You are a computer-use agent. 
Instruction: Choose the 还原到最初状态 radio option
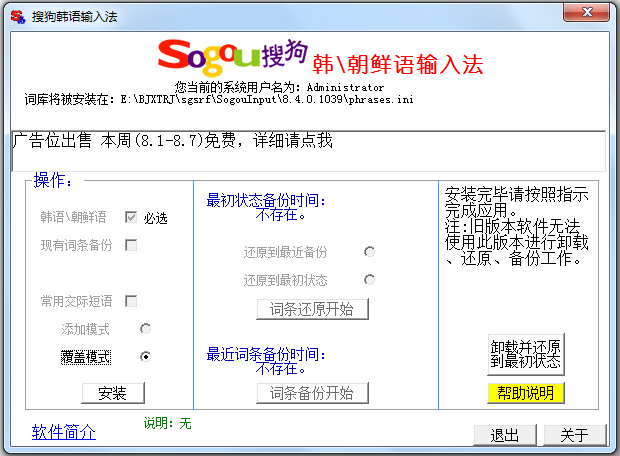370,280
